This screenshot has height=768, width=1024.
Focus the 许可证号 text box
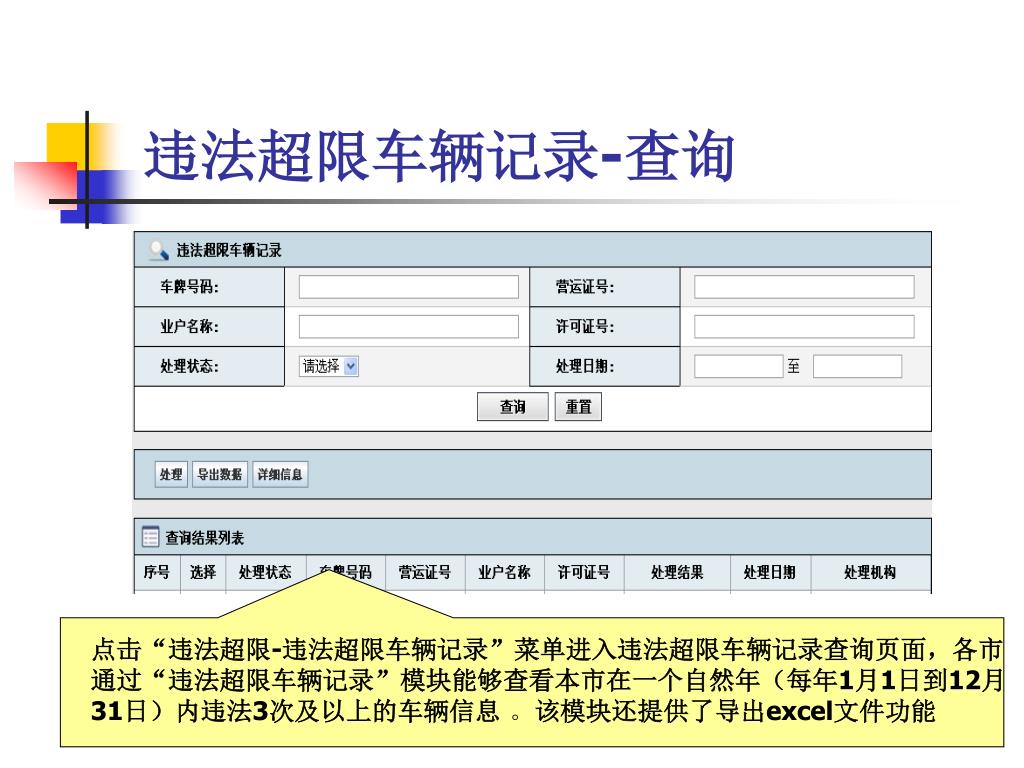[x=804, y=327]
